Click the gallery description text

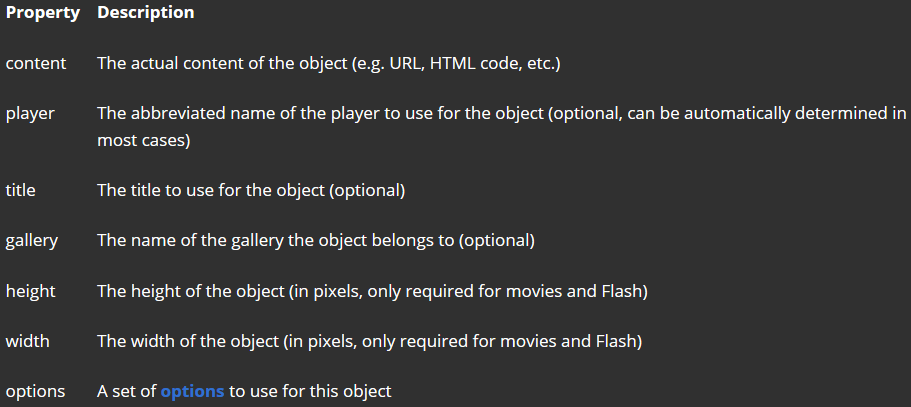[316, 241]
